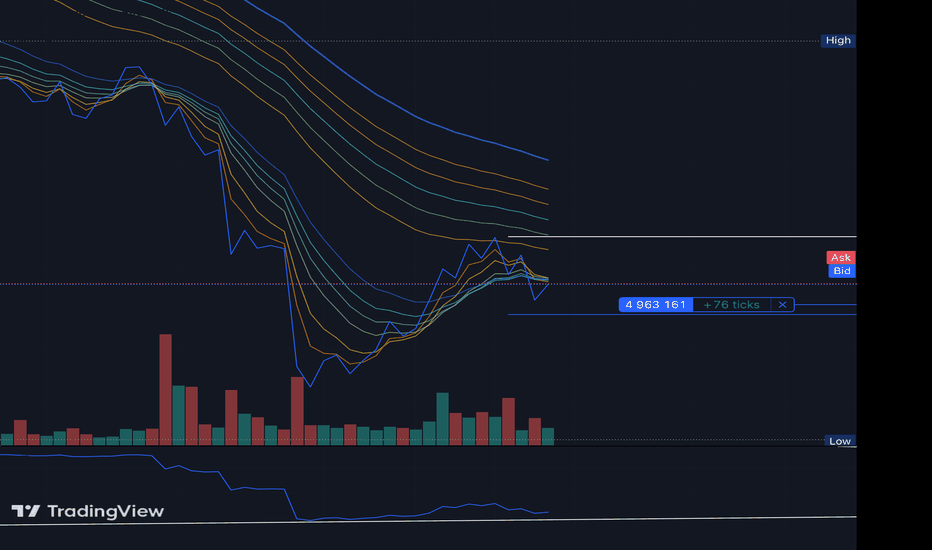Select the order quantity 4 963 161 label
This screenshot has height=550, width=932.
coord(656,304)
